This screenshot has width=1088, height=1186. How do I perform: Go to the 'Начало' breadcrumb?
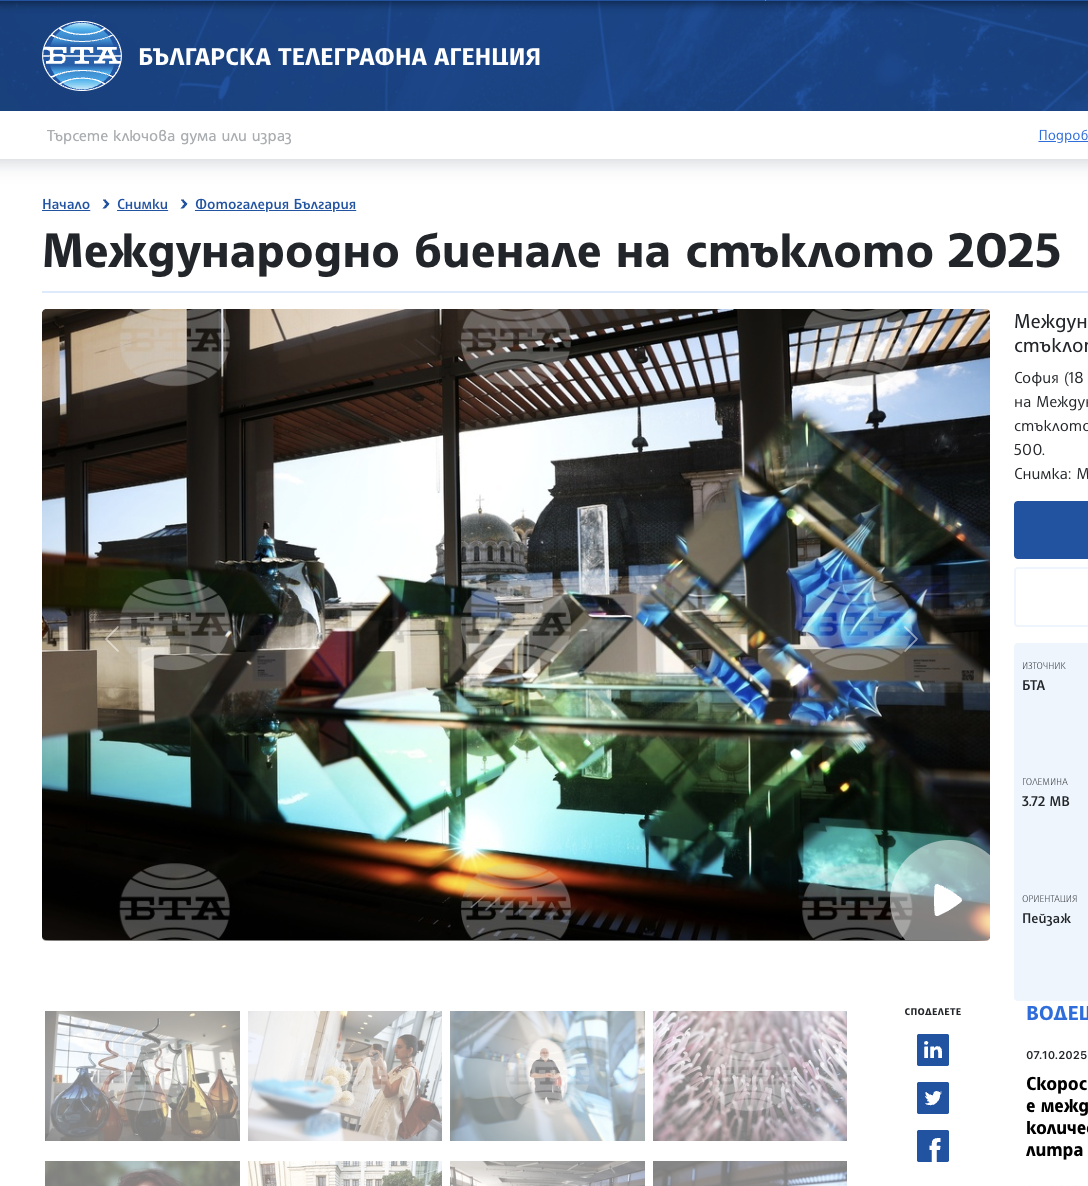coord(66,204)
